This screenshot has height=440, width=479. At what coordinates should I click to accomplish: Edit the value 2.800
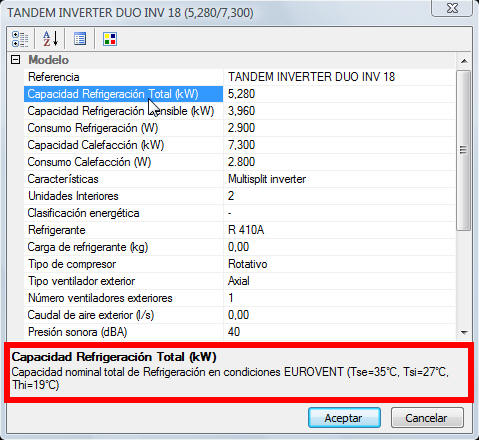[339, 162]
